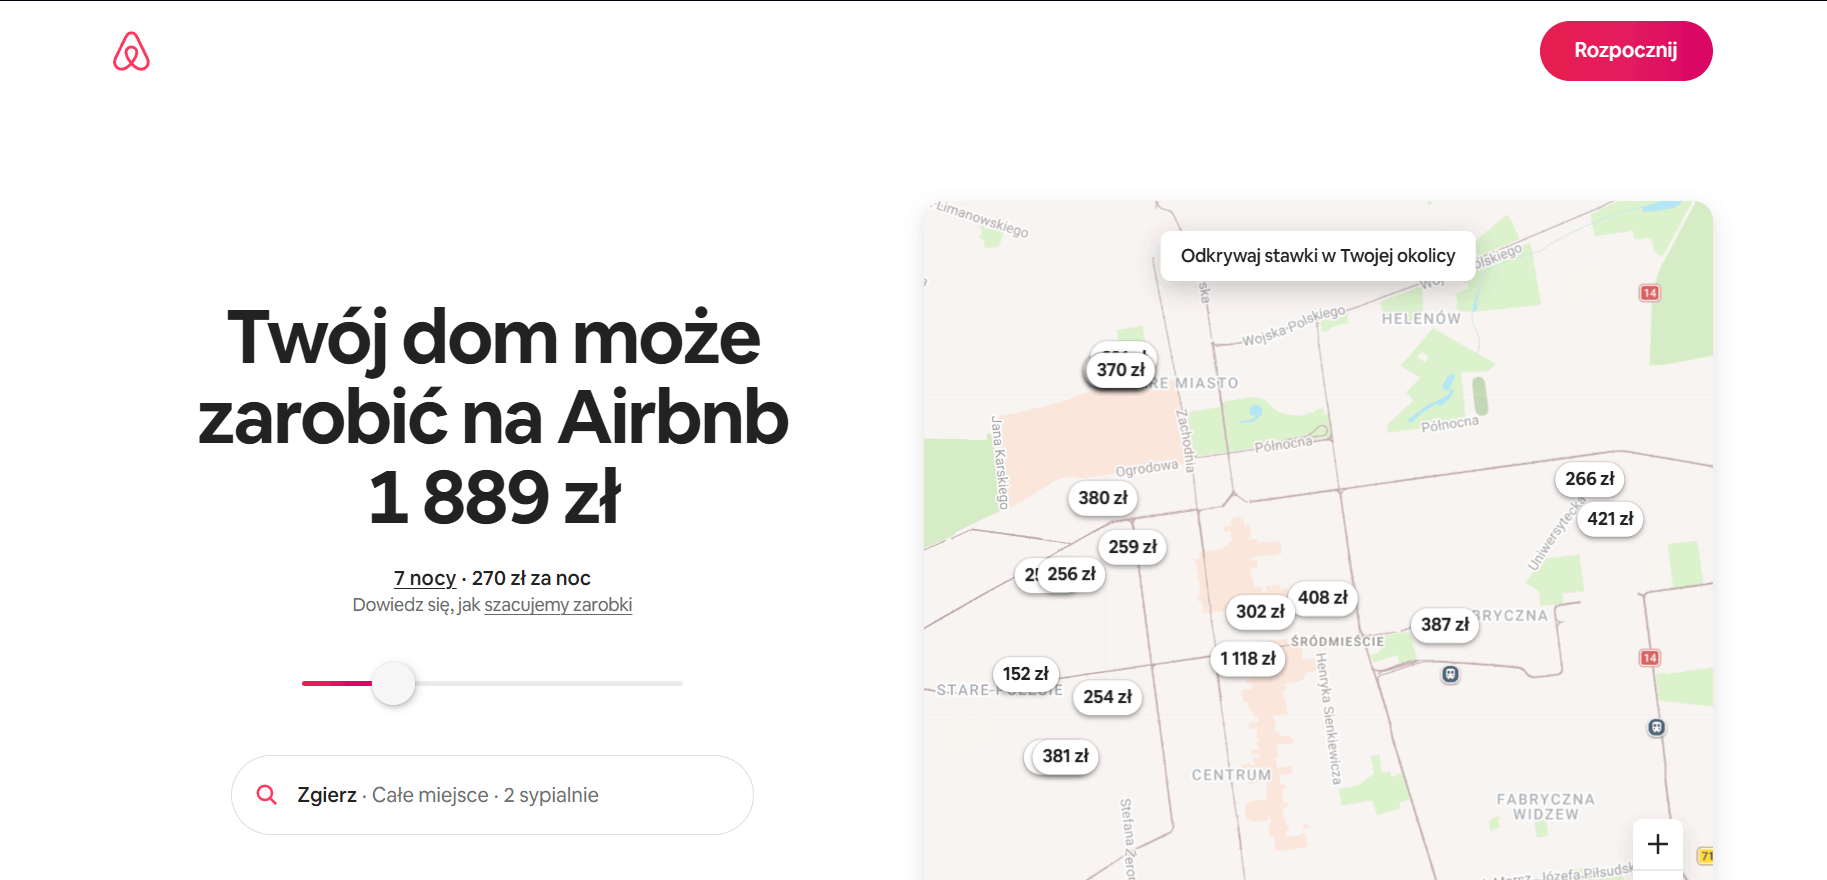Select the 408 zł map marker
Viewport: 1827px width, 880px height.
pyautogui.click(x=1322, y=598)
